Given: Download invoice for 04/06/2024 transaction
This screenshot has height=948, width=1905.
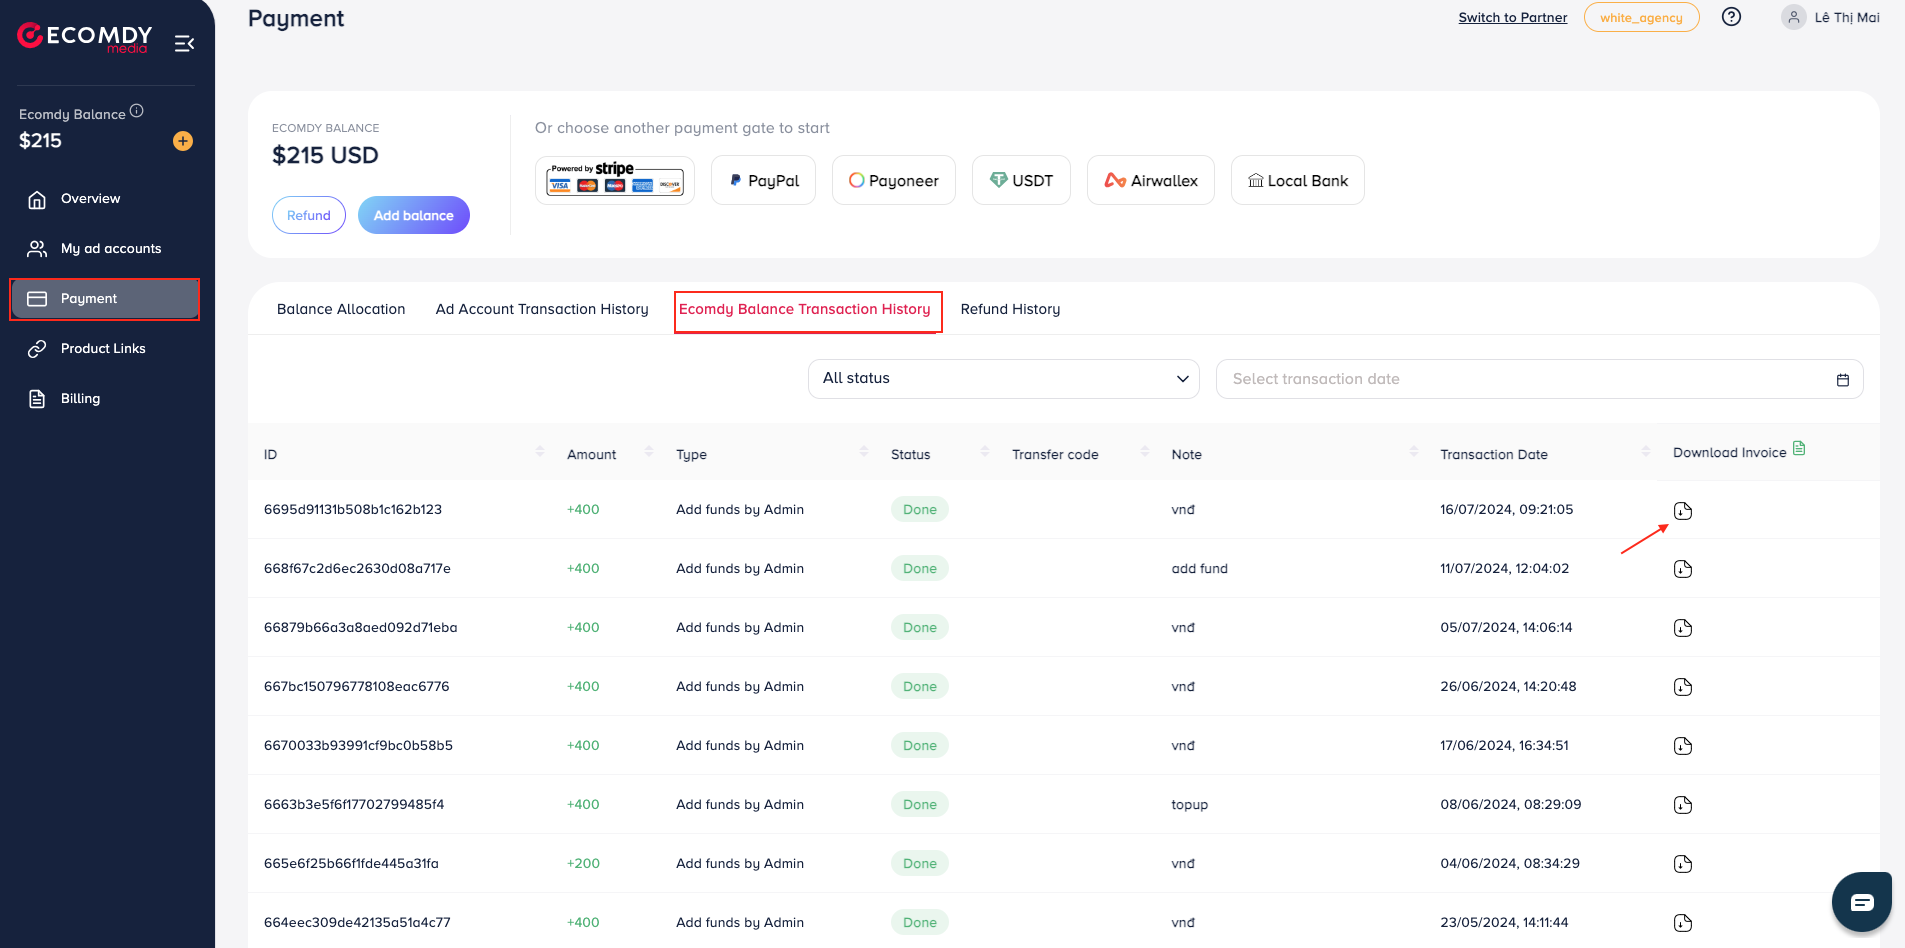Looking at the screenshot, I should (1683, 864).
